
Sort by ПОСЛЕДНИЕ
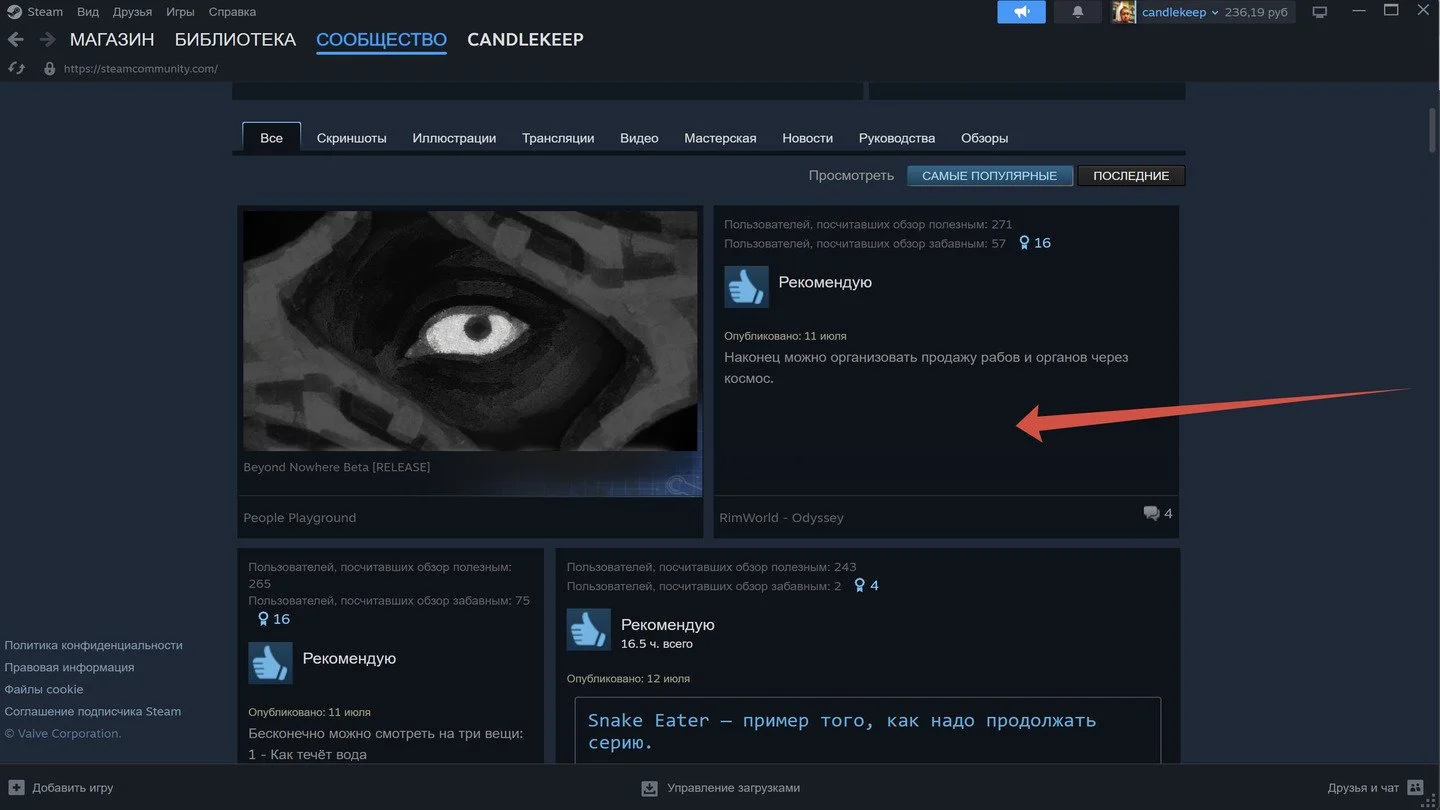1131,176
